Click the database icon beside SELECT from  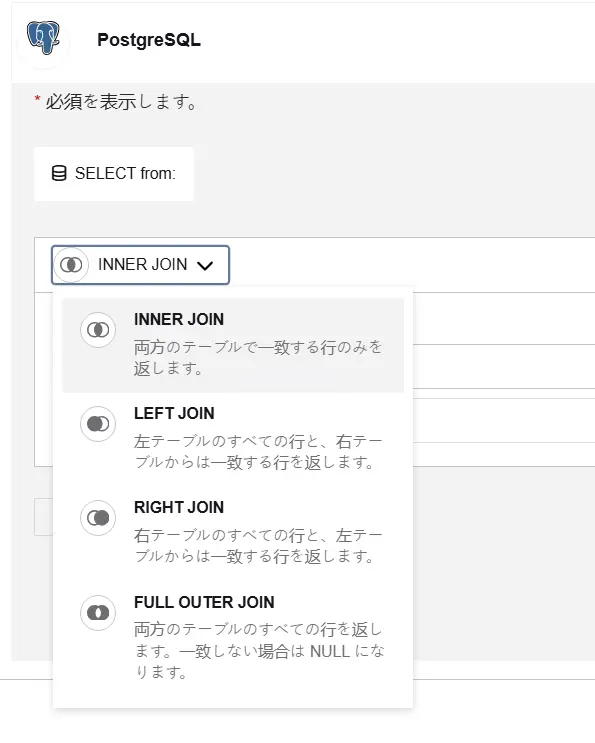[x=59, y=173]
